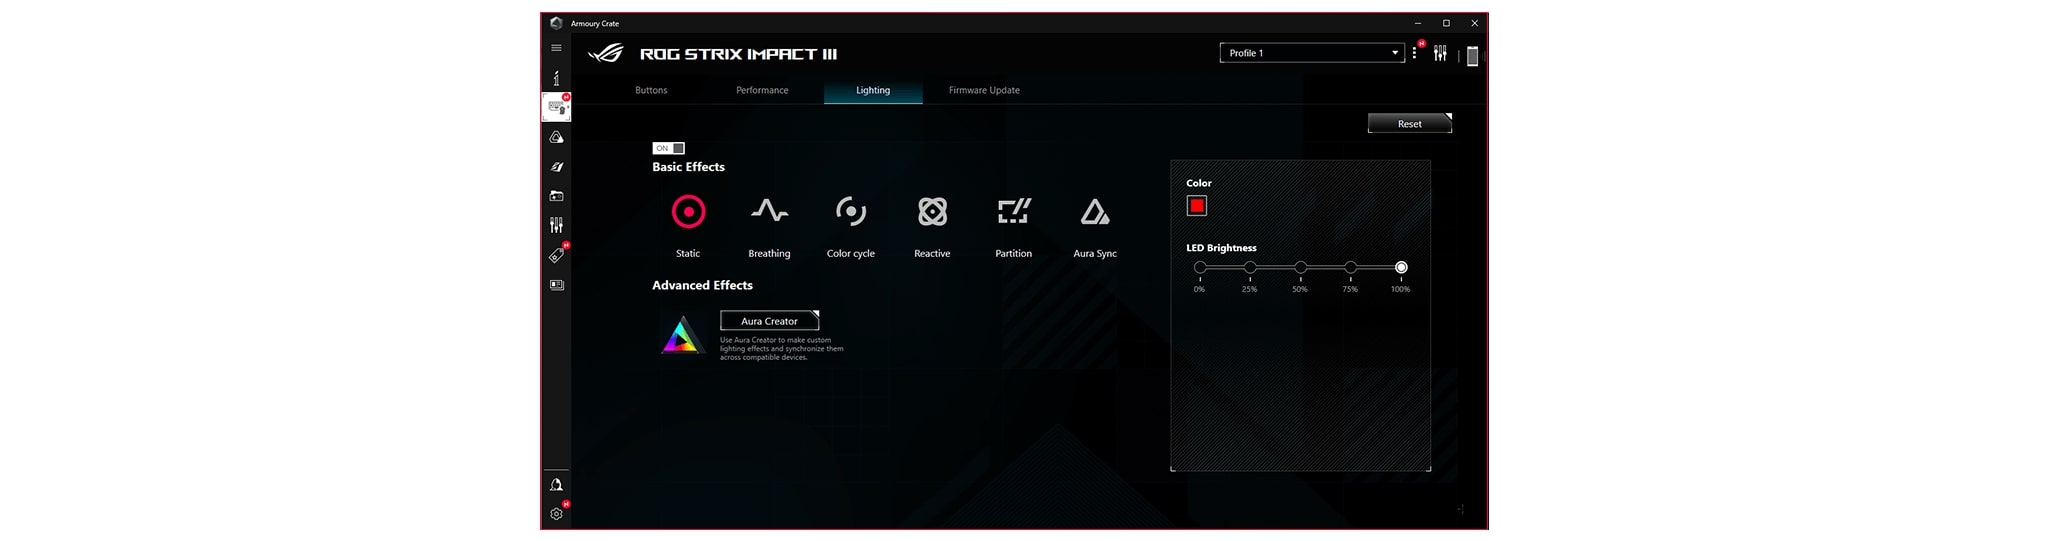Select the Static lighting effect
Screen dimensions: 2059x541
[x=688, y=212]
